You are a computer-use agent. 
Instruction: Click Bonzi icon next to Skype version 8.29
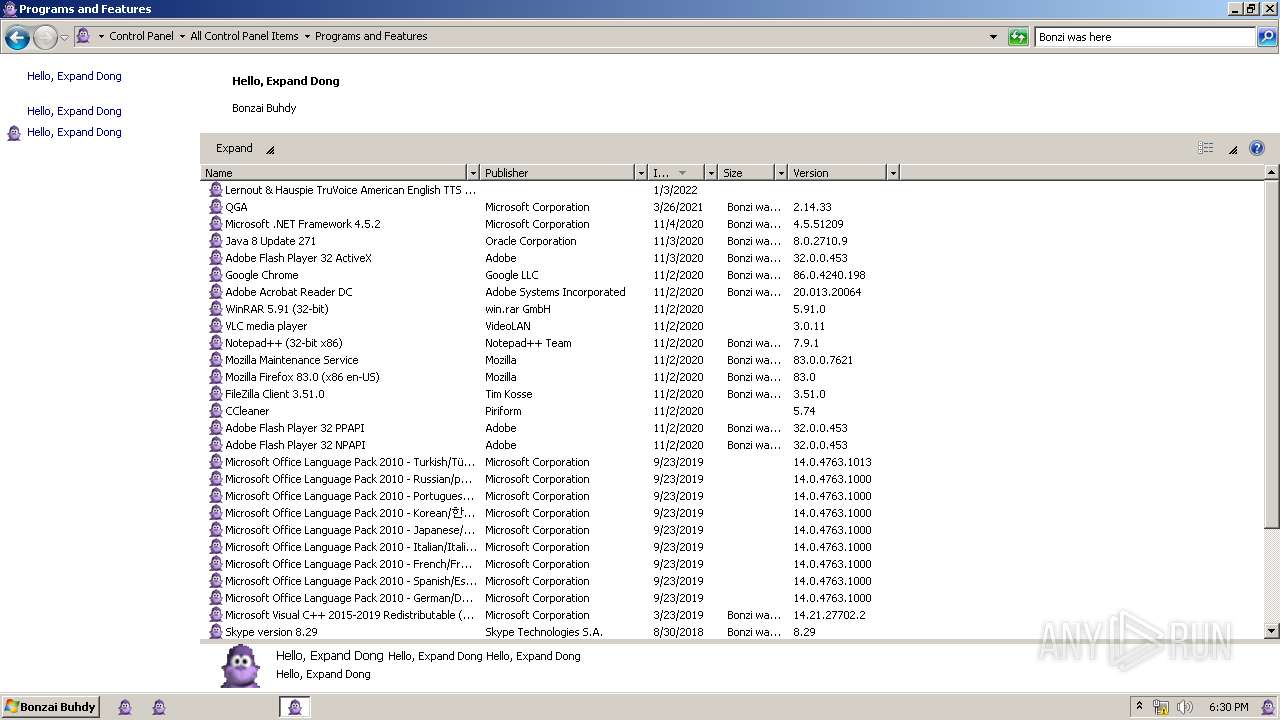pos(215,632)
